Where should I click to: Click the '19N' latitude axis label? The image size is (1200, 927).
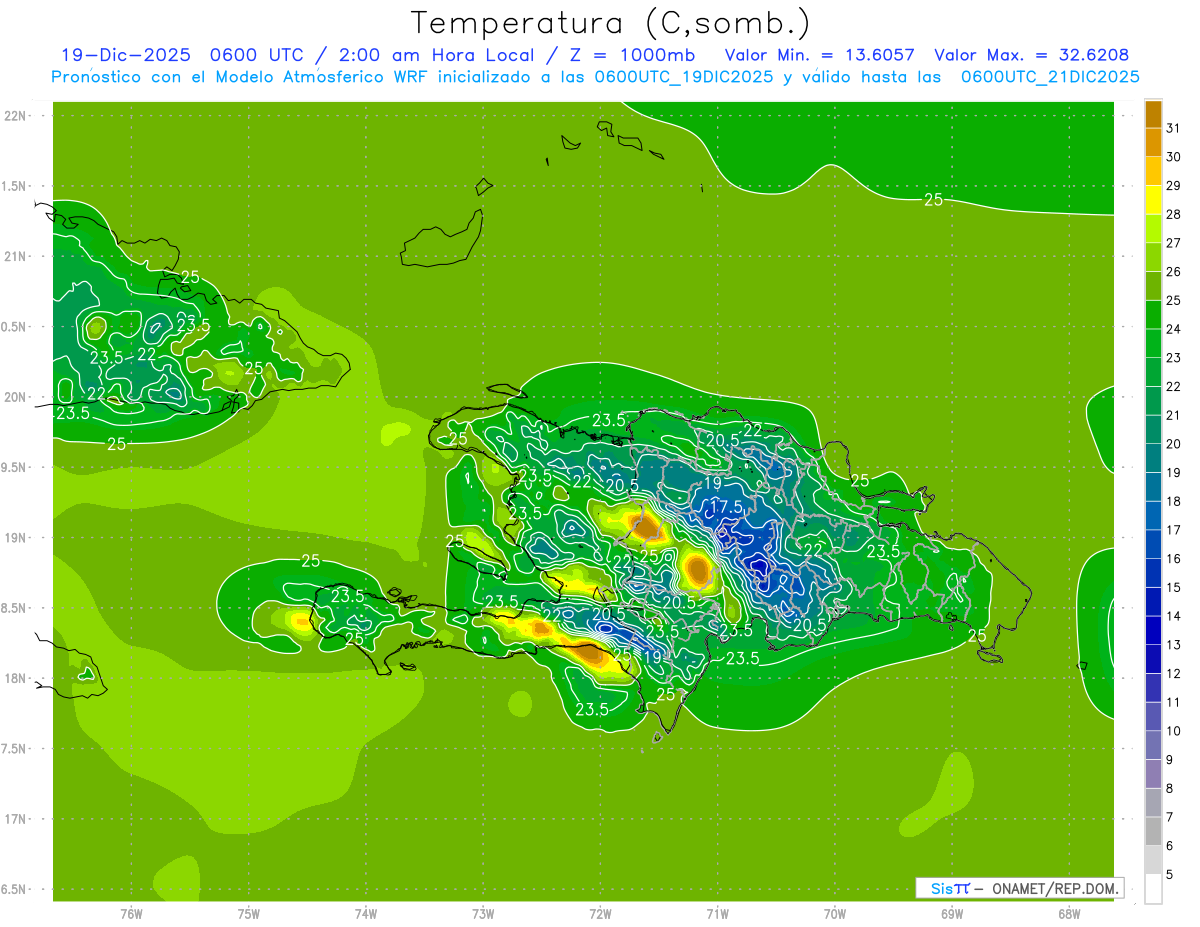coord(15,537)
